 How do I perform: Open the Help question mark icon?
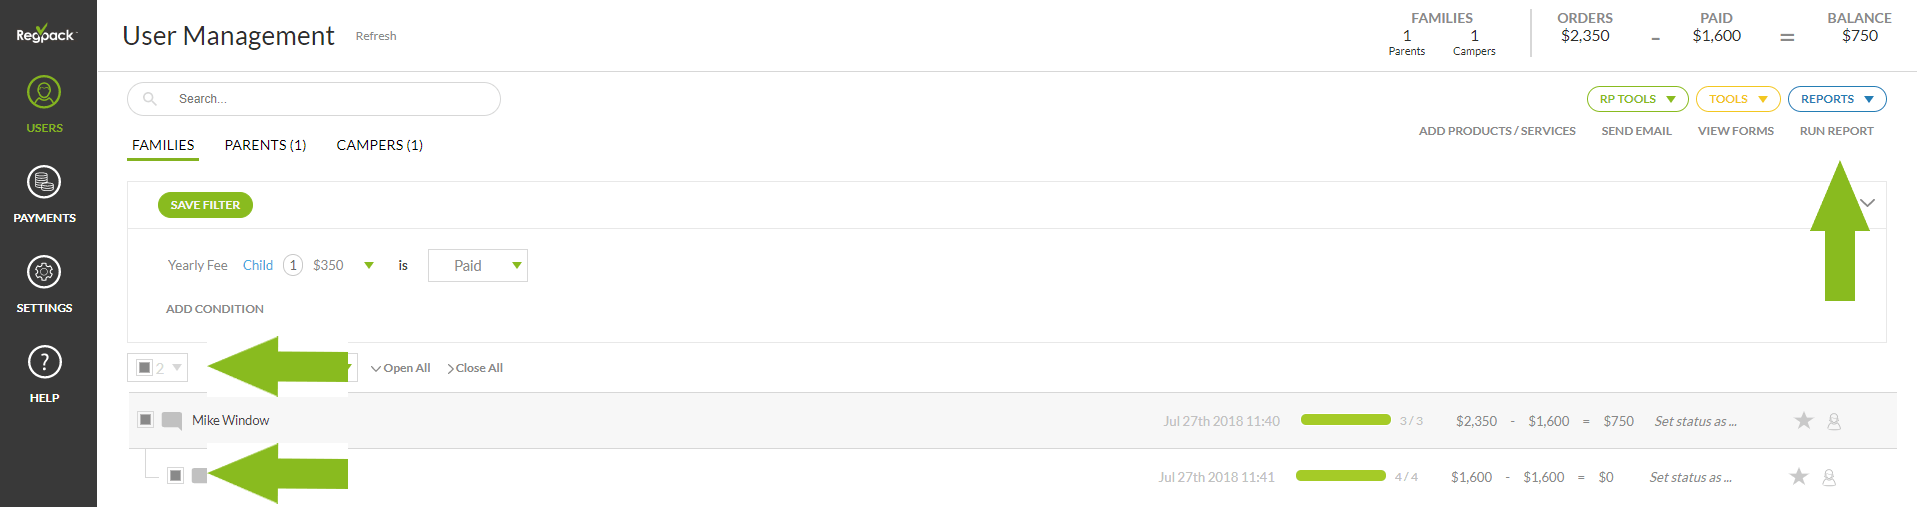pyautogui.click(x=44, y=375)
